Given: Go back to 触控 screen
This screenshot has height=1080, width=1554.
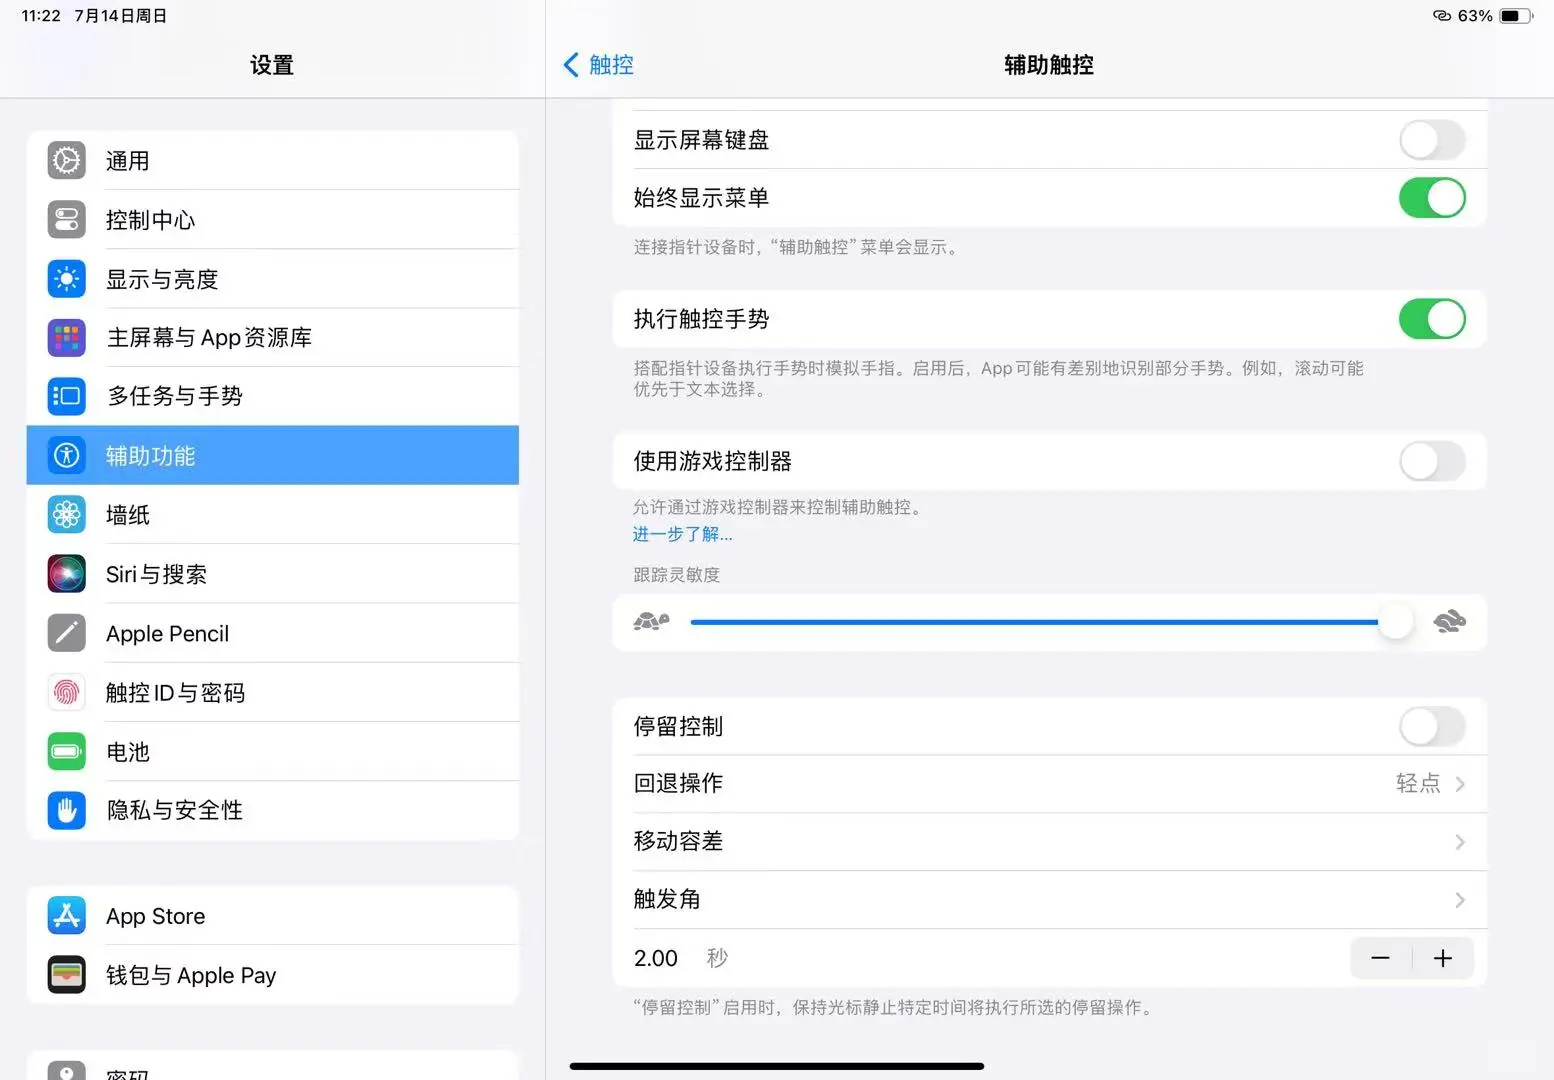Looking at the screenshot, I should click(597, 64).
